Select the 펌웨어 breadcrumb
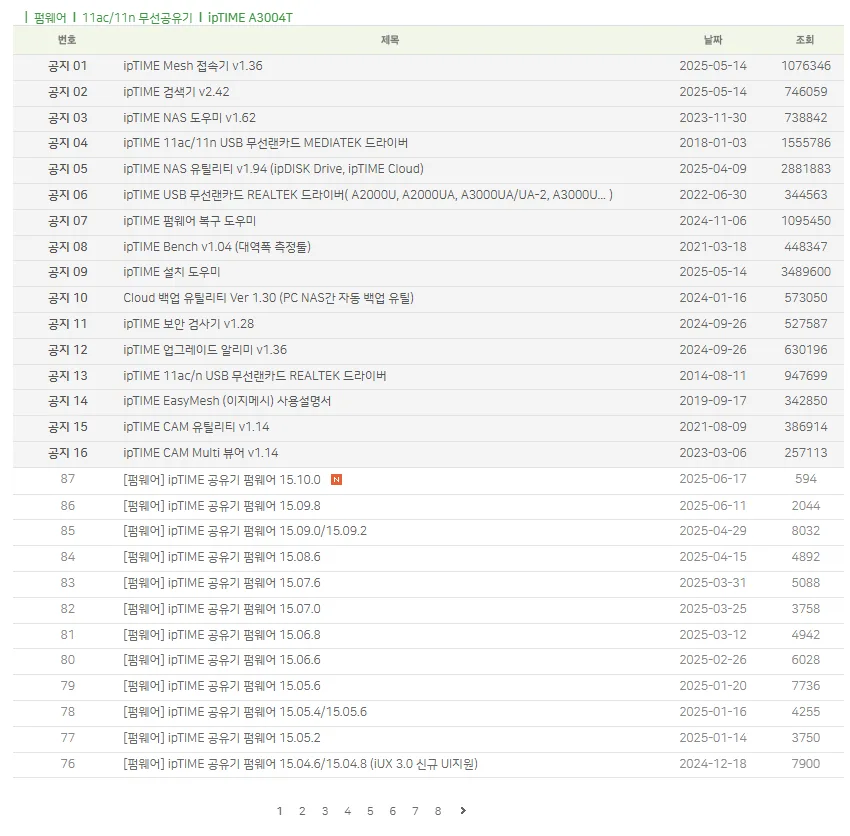Viewport: 850px width, 836px height. [50, 18]
